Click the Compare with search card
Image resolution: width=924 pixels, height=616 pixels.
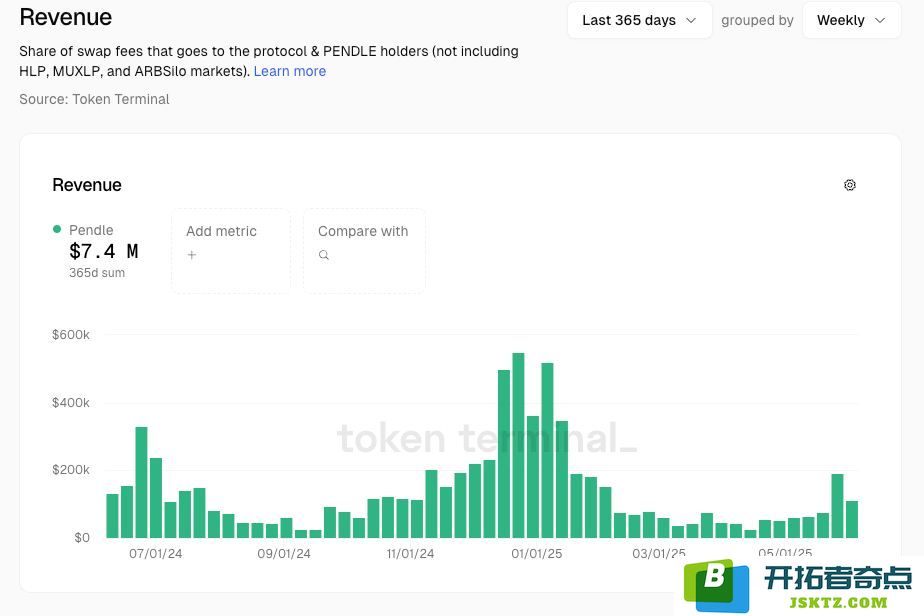(x=364, y=251)
